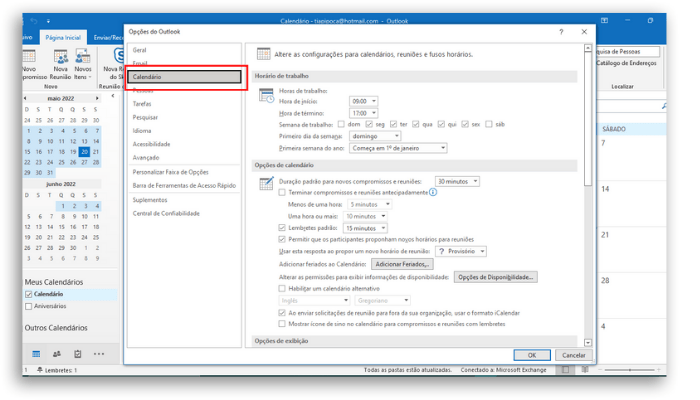Toggle Mostrar ícone de sino no calendário

point(282,324)
